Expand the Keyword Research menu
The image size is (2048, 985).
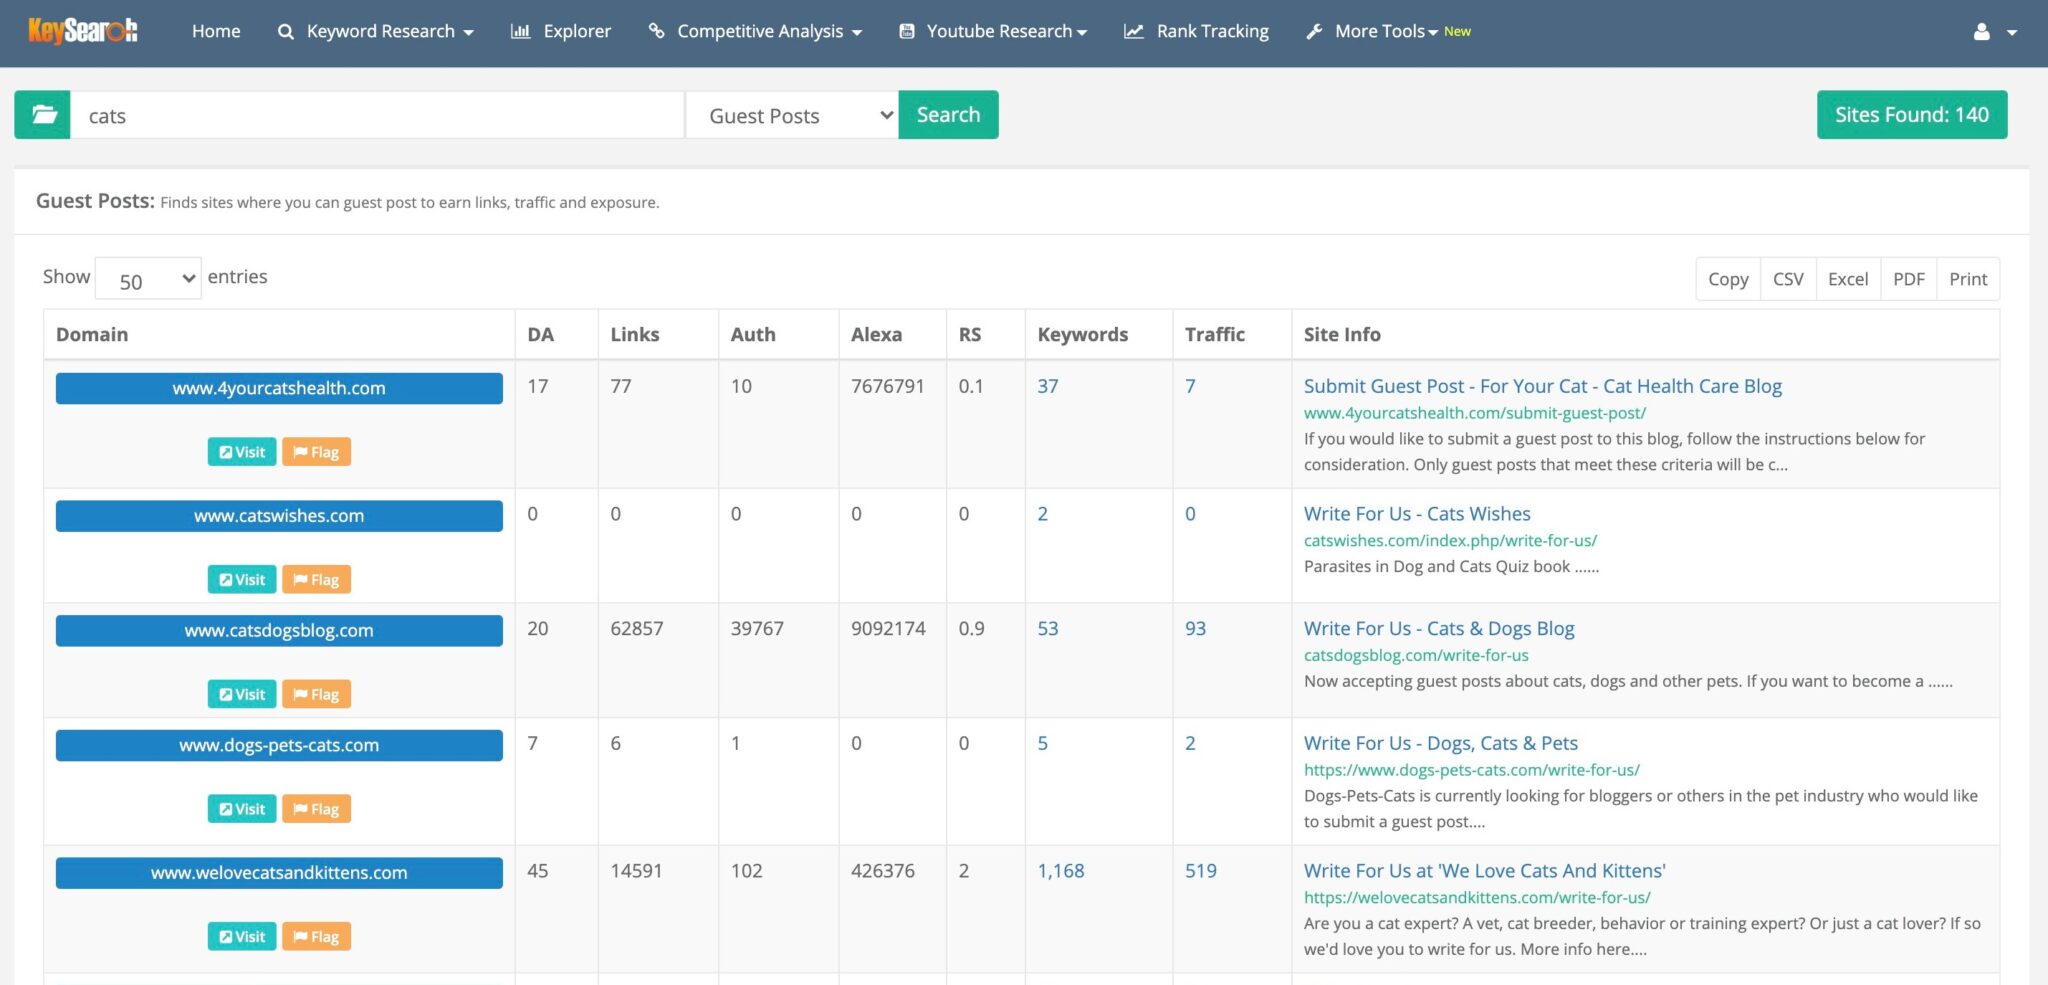coord(375,31)
